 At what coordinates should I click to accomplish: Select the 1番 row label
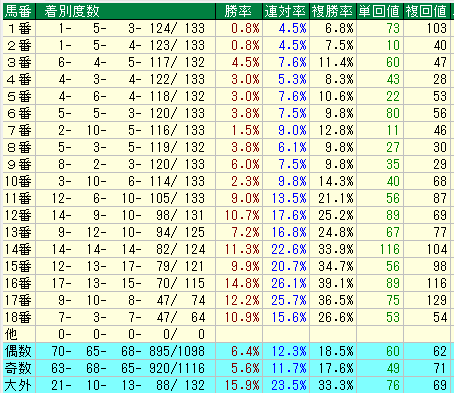tap(19, 29)
